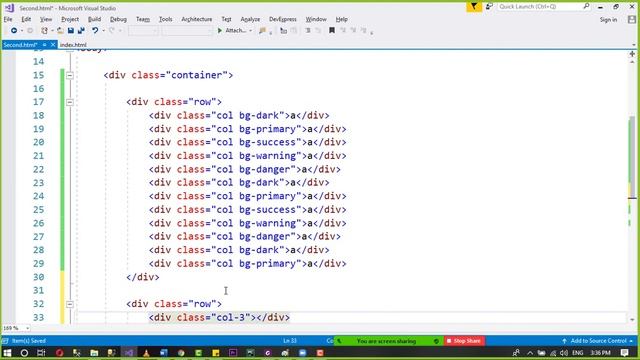640x360 pixels.
Task: Collapse the row div on line 32
Action: (x=70, y=304)
